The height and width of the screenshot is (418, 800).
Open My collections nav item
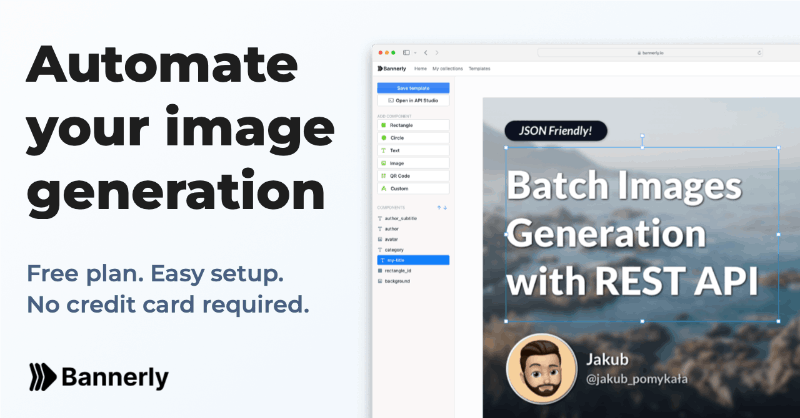(447, 68)
